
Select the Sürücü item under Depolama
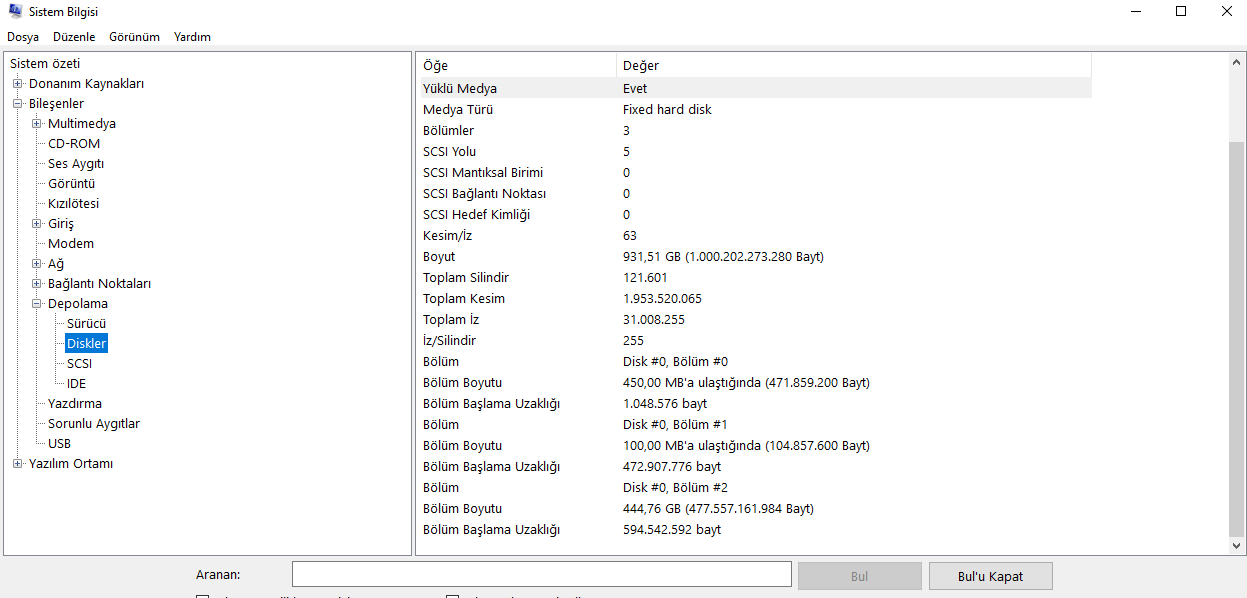coord(86,324)
